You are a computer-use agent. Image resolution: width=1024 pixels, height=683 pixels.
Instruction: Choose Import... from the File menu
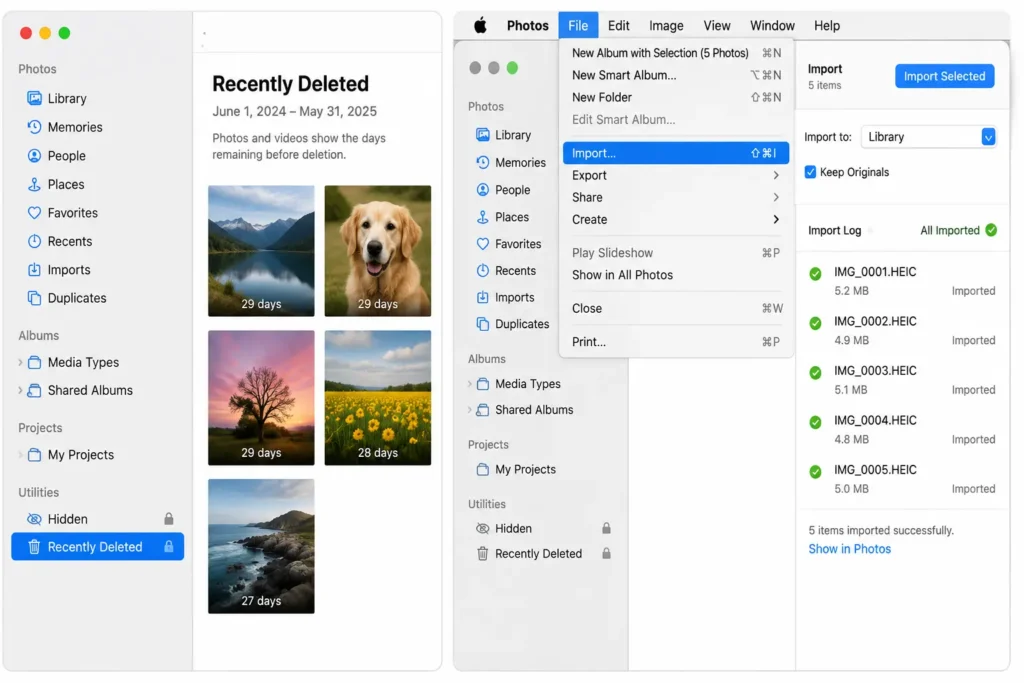tap(675, 153)
